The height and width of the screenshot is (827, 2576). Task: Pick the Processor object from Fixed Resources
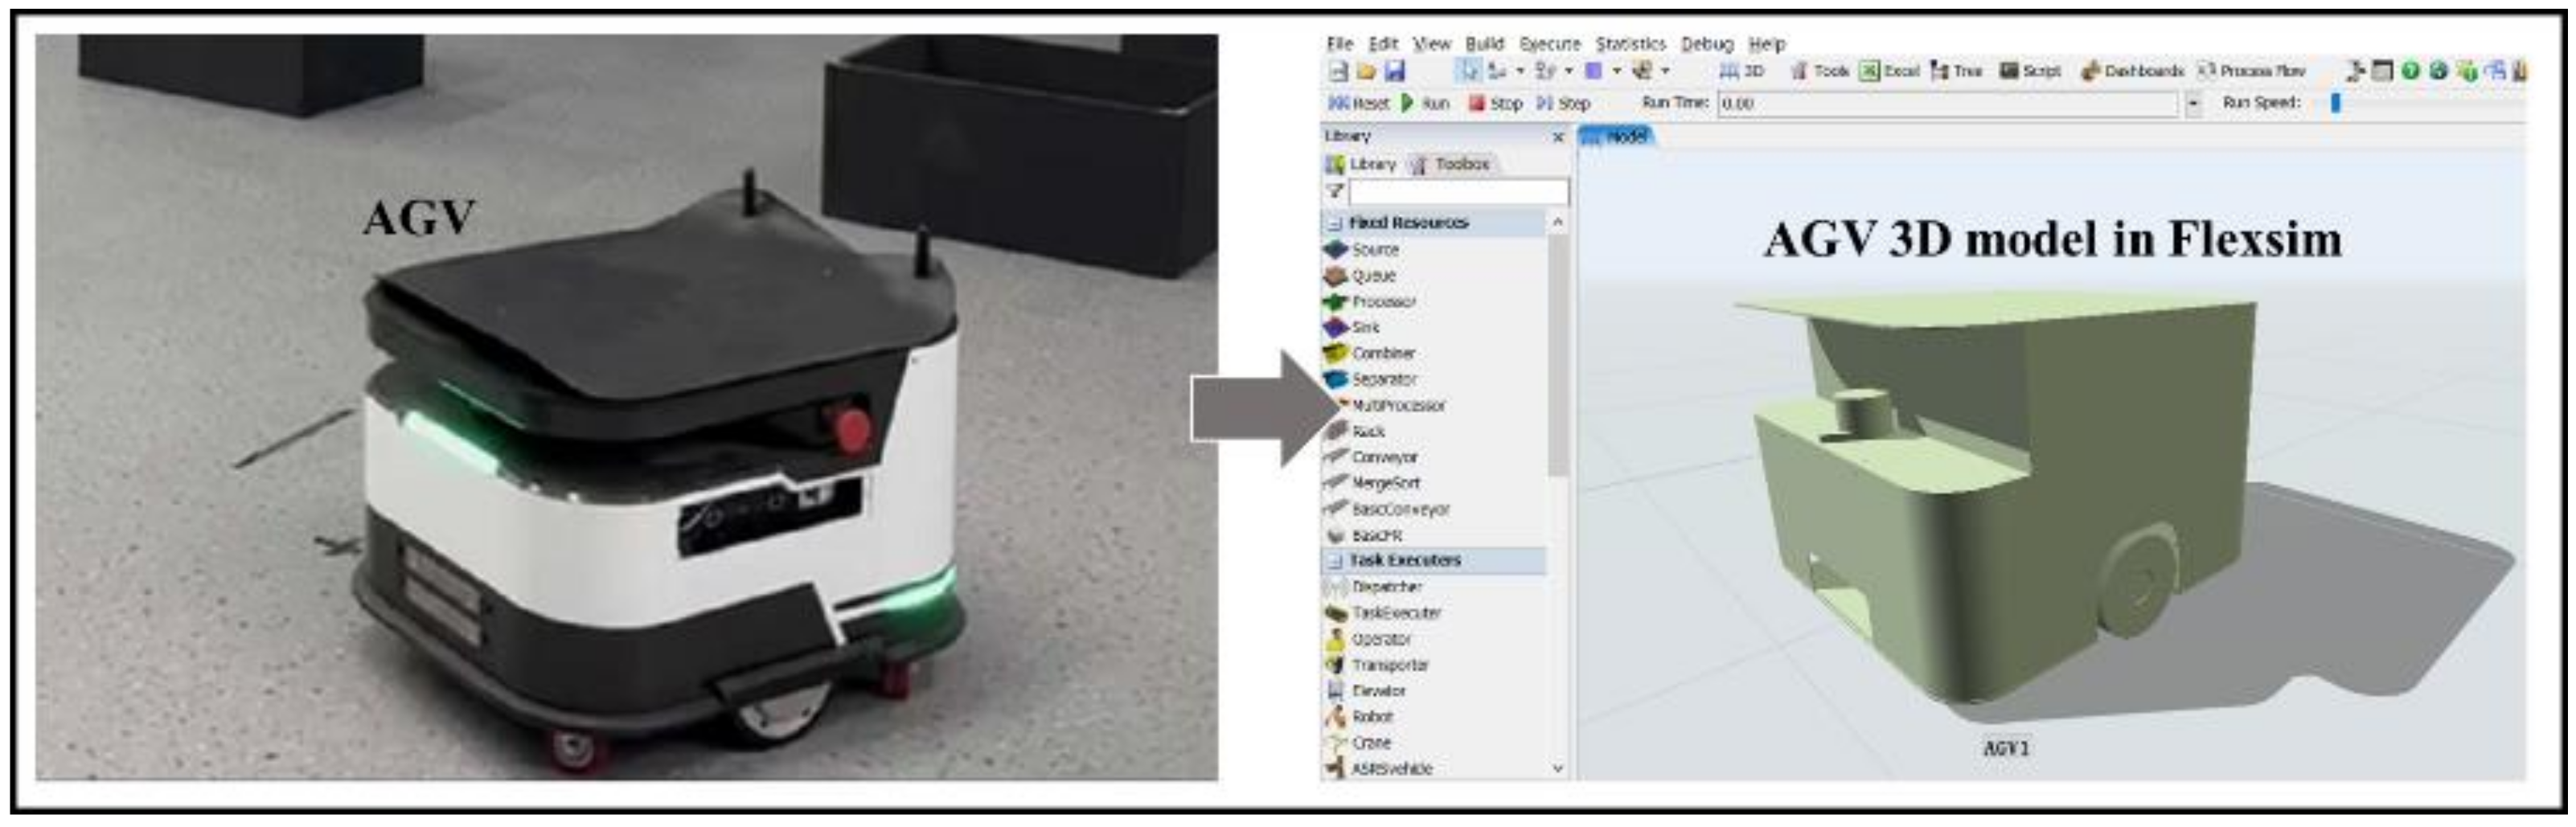click(1335, 301)
